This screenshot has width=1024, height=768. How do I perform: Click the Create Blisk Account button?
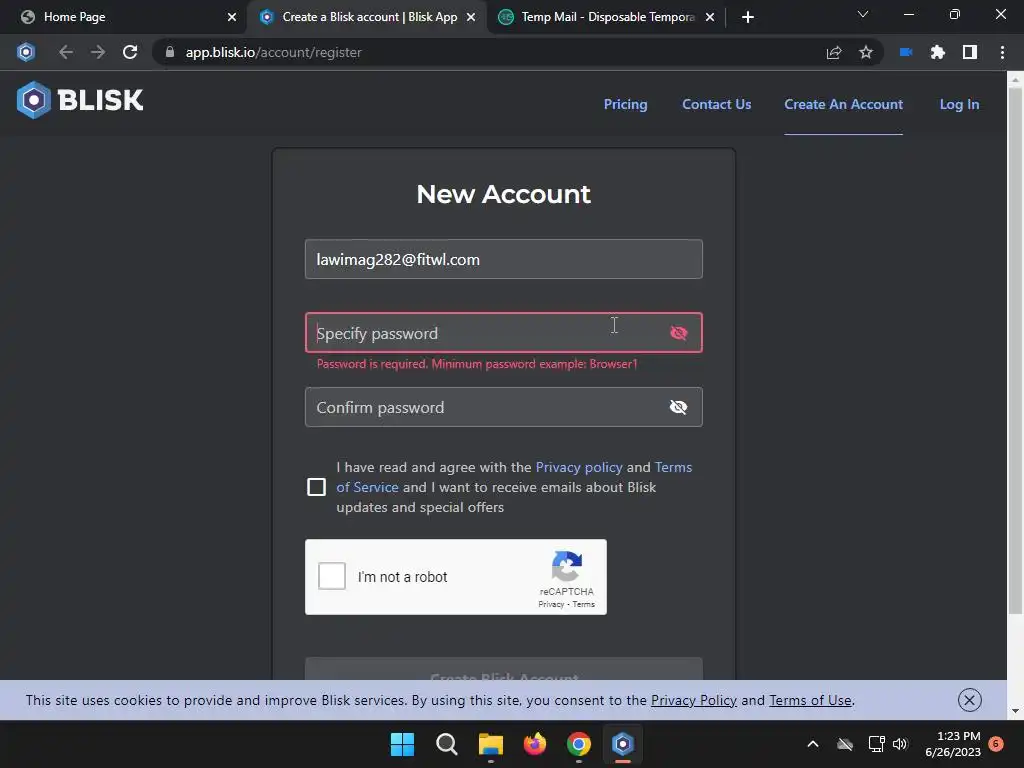(504, 669)
